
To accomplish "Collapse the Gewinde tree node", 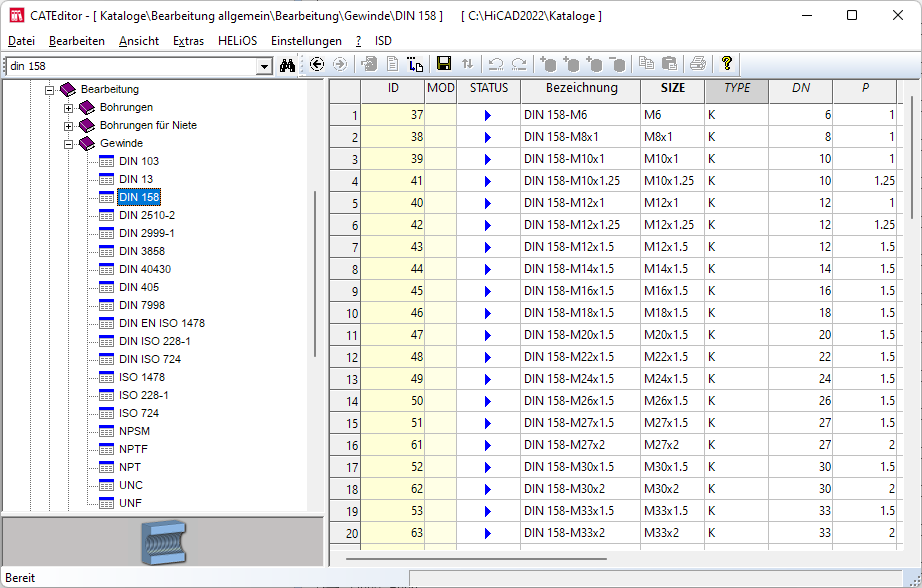I will pos(69,143).
